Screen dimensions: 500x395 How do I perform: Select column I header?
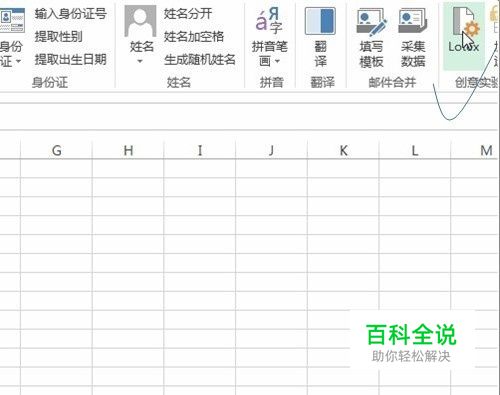tap(200, 151)
